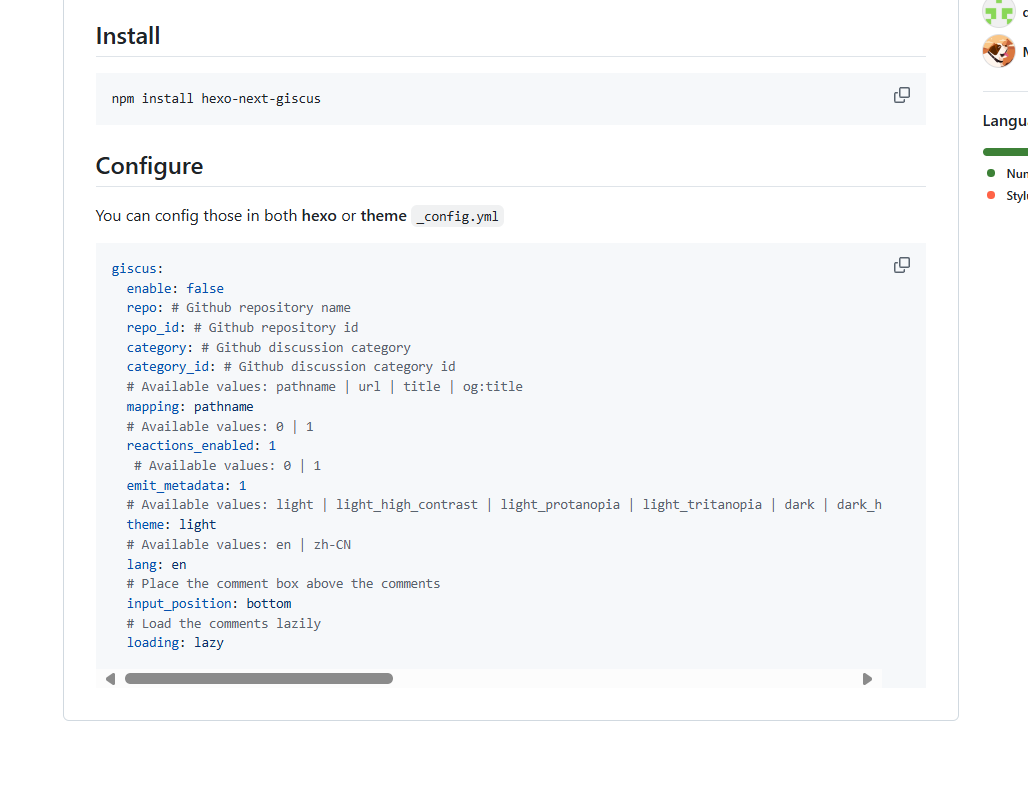The width and height of the screenshot is (1028, 788).
Task: Click the 'giscus:' line
Action: point(137,269)
